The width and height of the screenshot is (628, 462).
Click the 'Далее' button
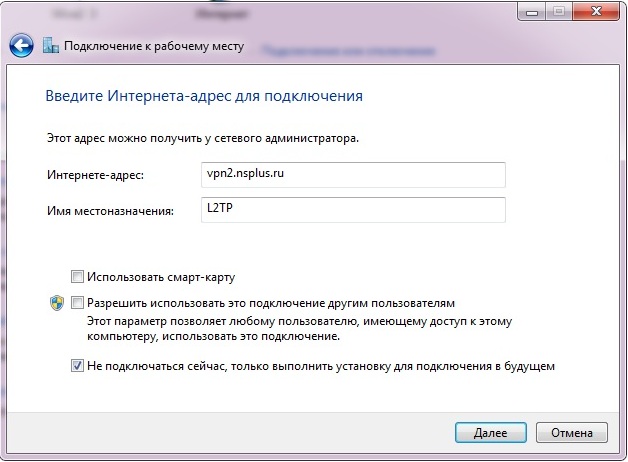tap(491, 433)
